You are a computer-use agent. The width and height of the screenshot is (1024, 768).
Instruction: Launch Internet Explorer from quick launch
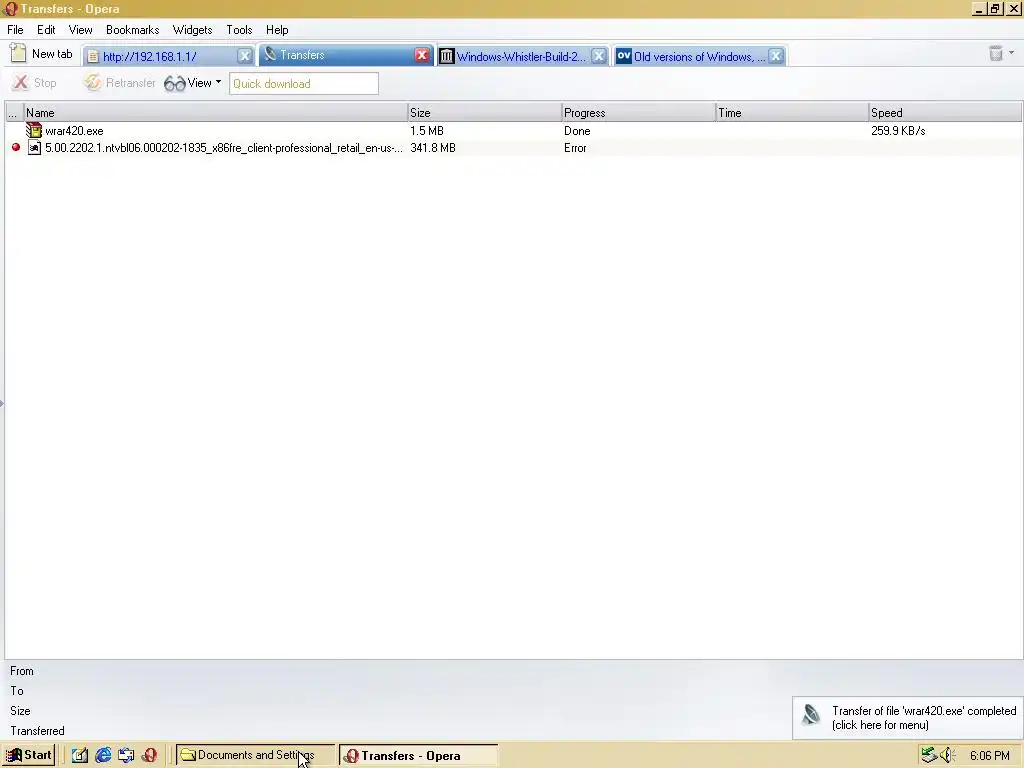(103, 755)
